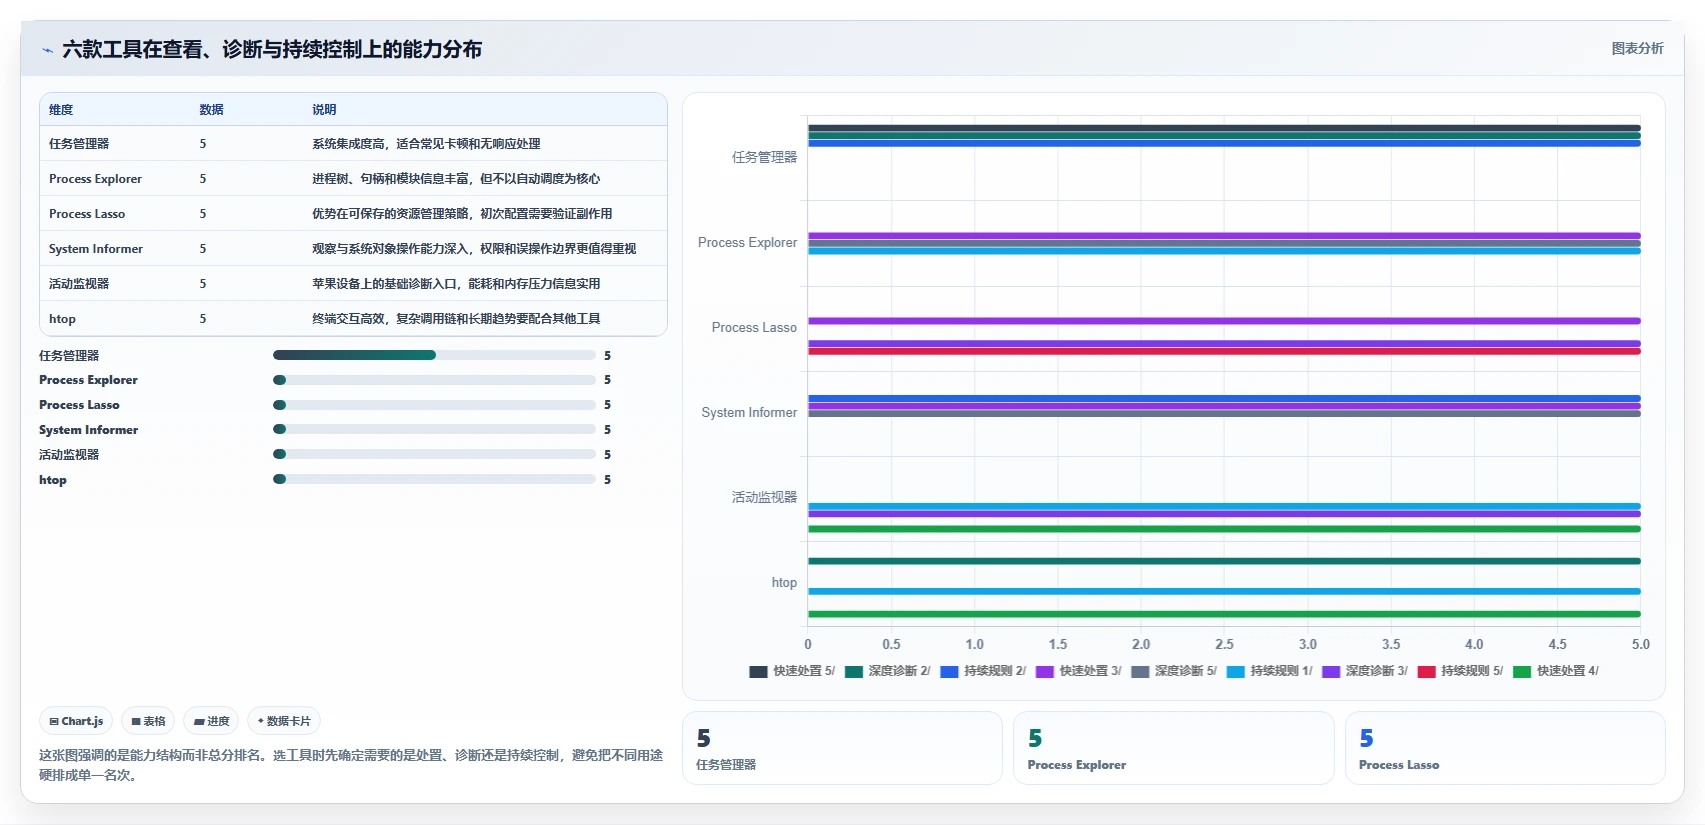The width and height of the screenshot is (1705, 825).
Task: Toggle the 持续规则 1/ legend entry
Action: pyautogui.click(x=1269, y=672)
